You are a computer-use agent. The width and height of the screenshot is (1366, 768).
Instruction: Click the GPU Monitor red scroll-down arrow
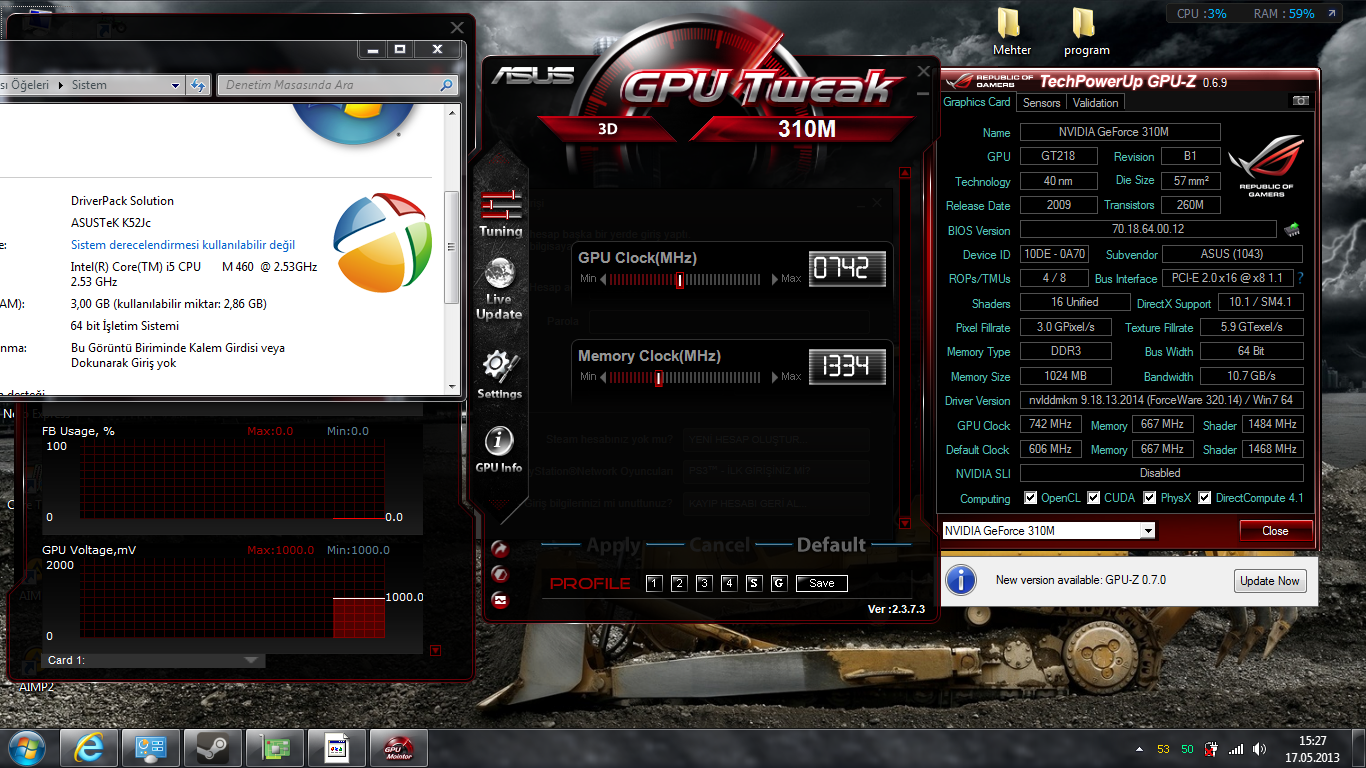(435, 650)
